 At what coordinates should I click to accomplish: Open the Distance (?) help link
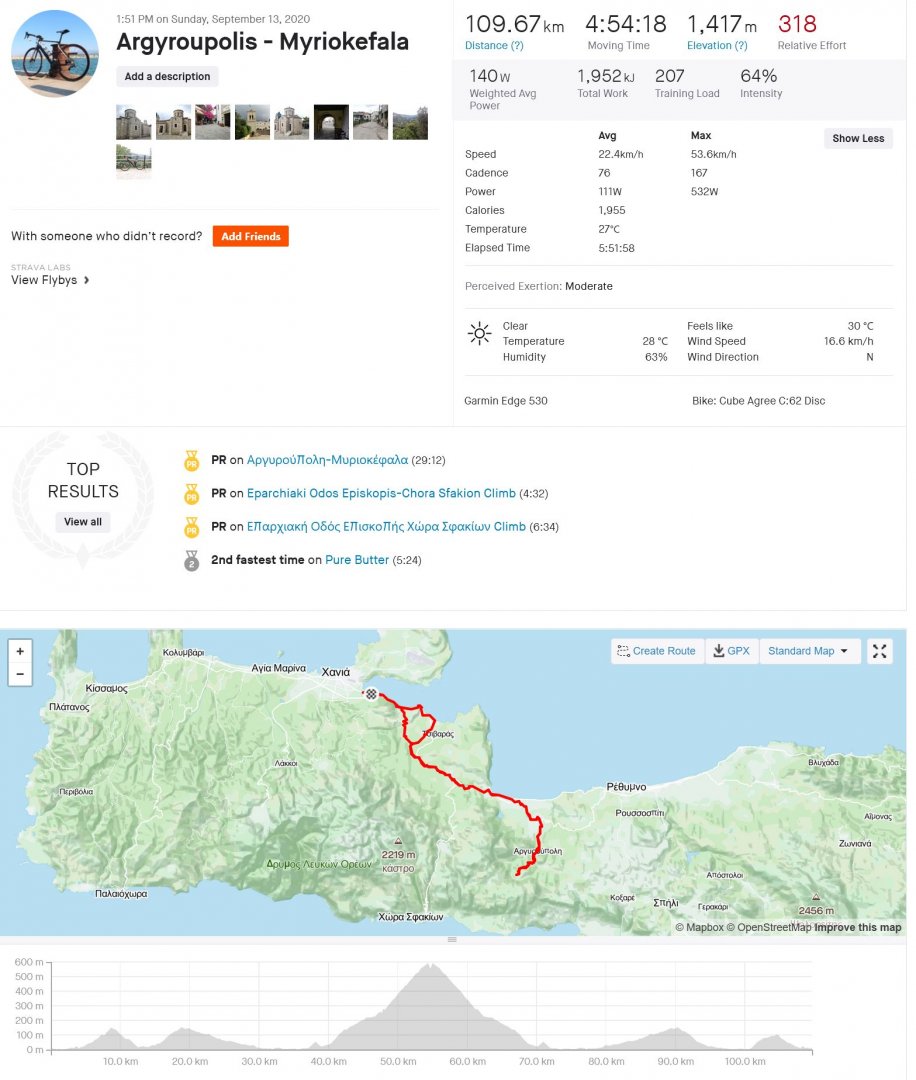494,46
